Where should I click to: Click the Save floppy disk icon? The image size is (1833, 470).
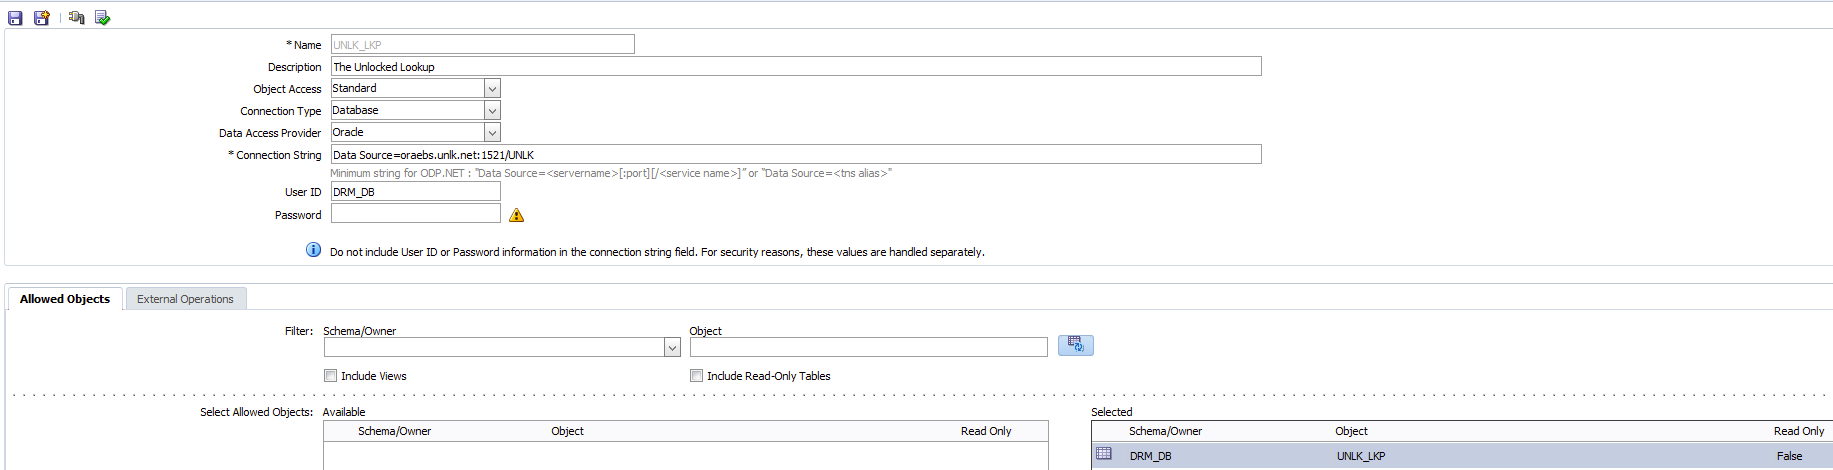[15, 18]
